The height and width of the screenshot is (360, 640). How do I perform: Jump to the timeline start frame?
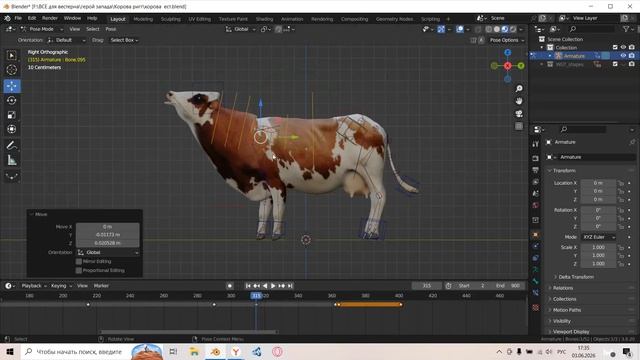(248, 286)
